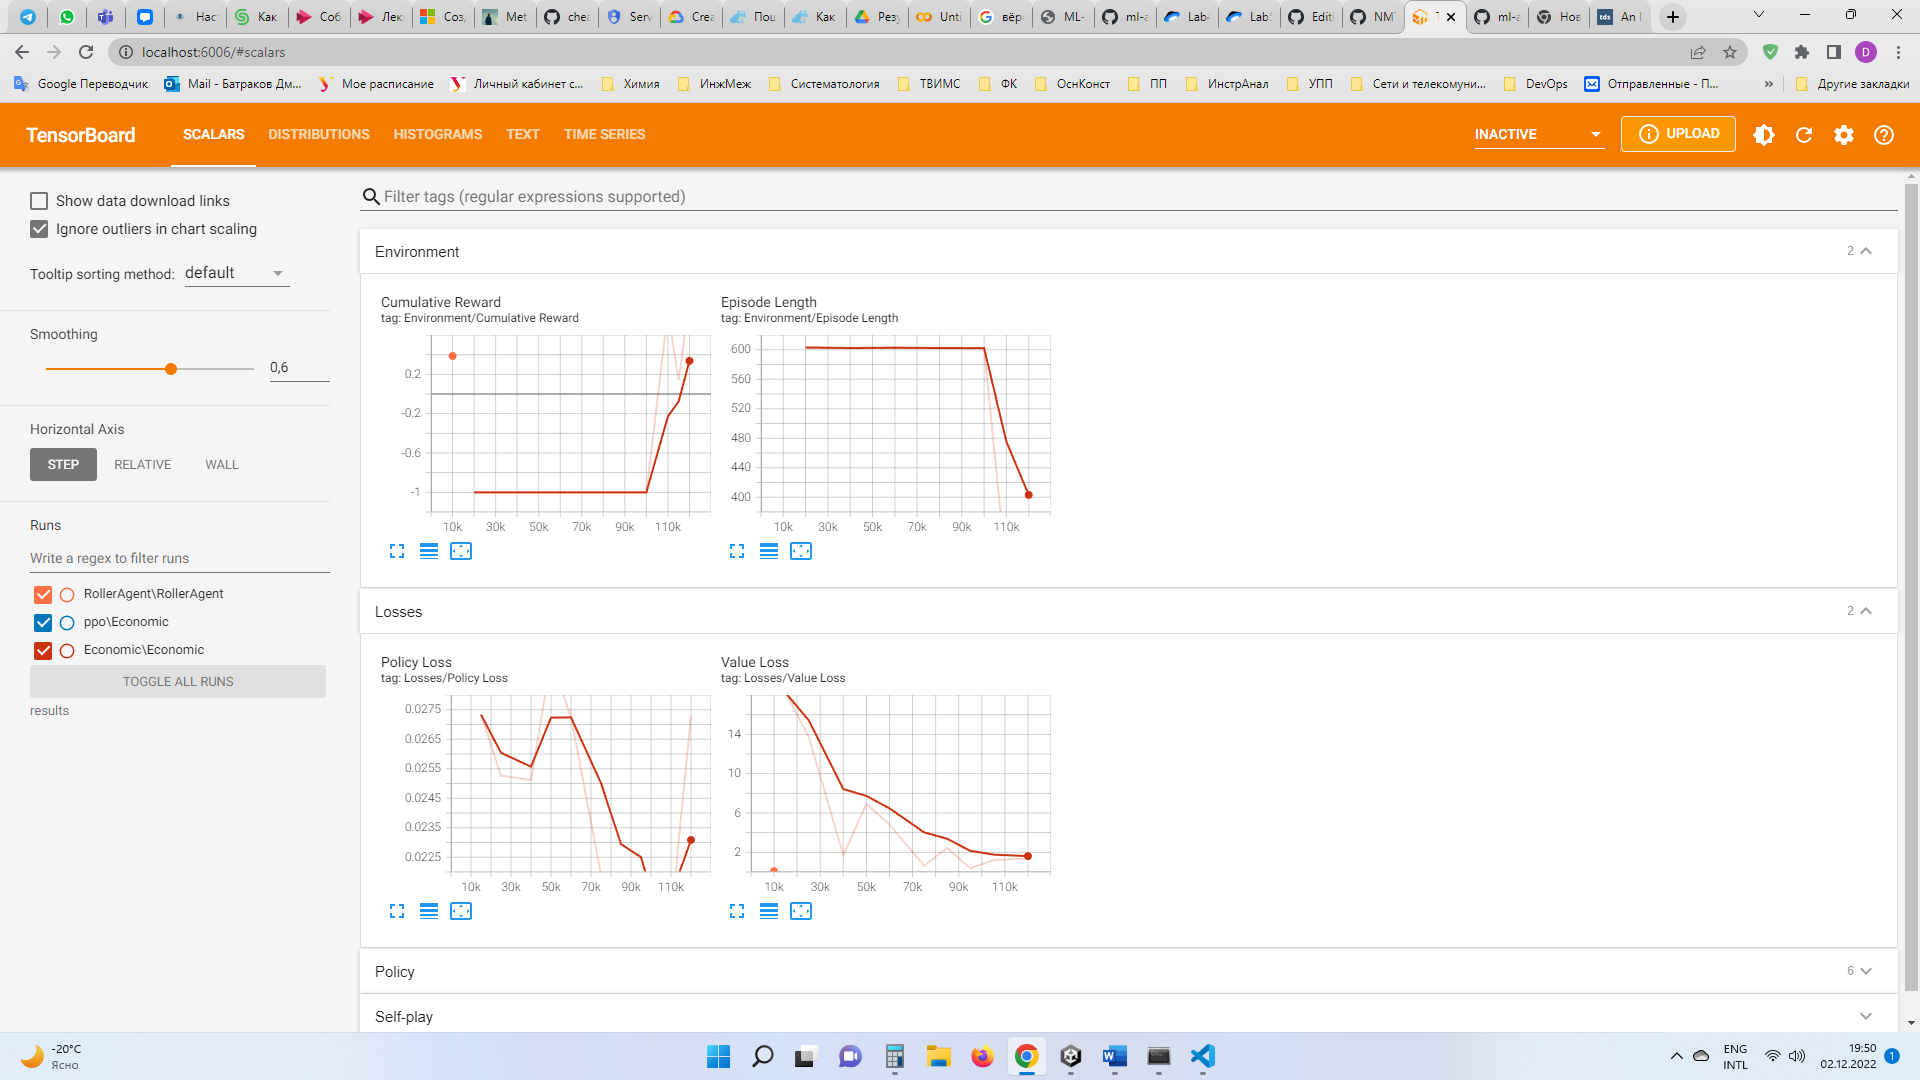Open the help question mark icon

1884,135
